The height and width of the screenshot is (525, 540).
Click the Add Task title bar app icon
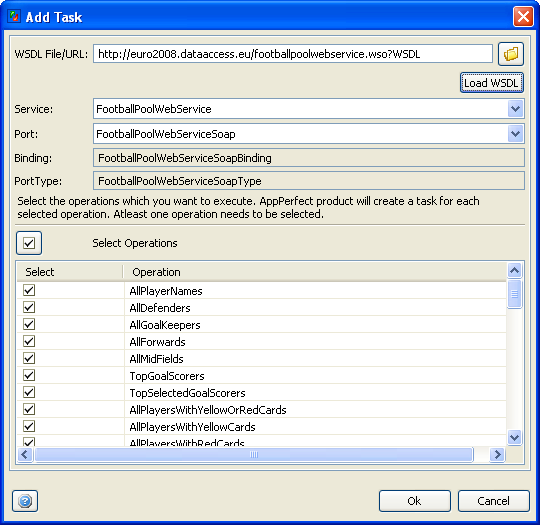coord(14,16)
